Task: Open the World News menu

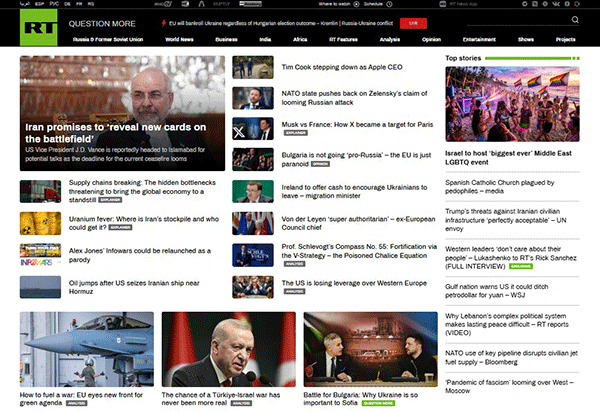Action: coord(180,39)
